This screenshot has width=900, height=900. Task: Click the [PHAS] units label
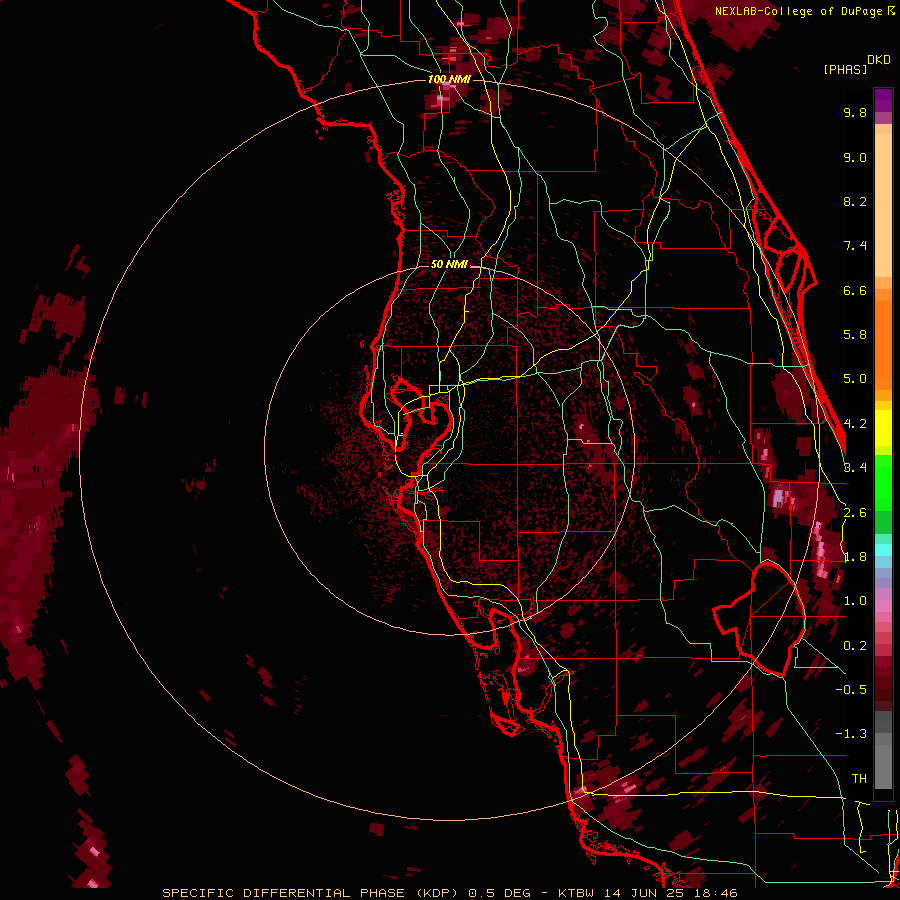pyautogui.click(x=845, y=69)
